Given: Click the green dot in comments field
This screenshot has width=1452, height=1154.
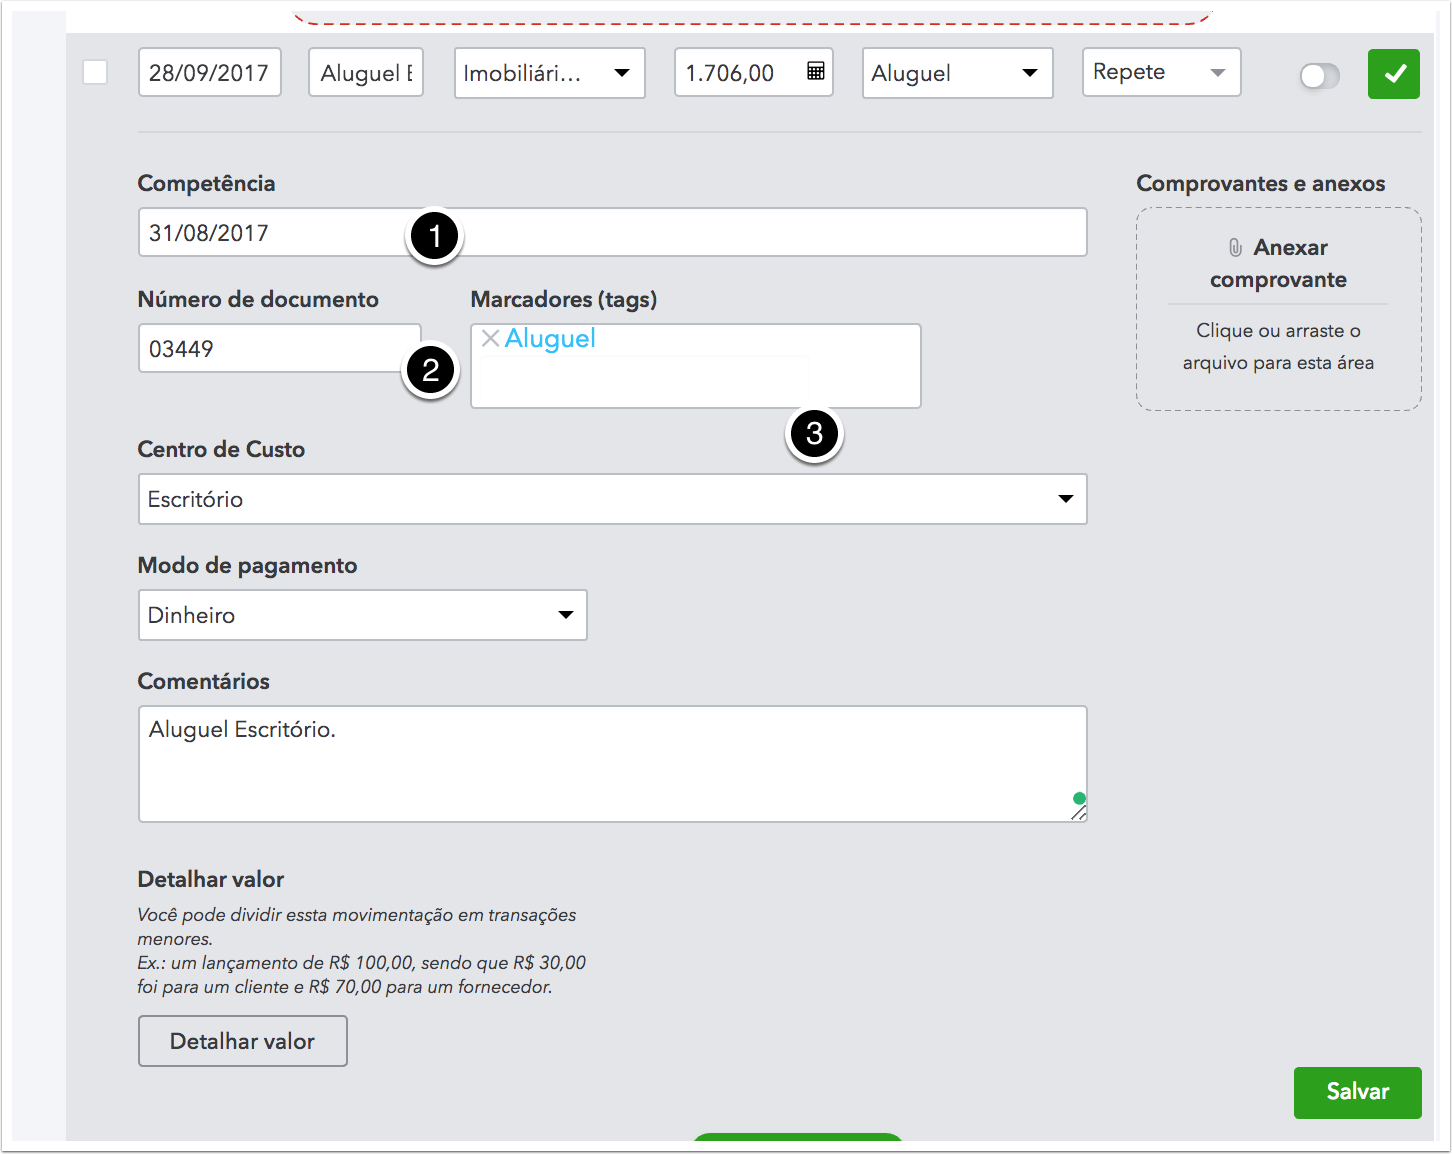Looking at the screenshot, I should point(1079,798).
